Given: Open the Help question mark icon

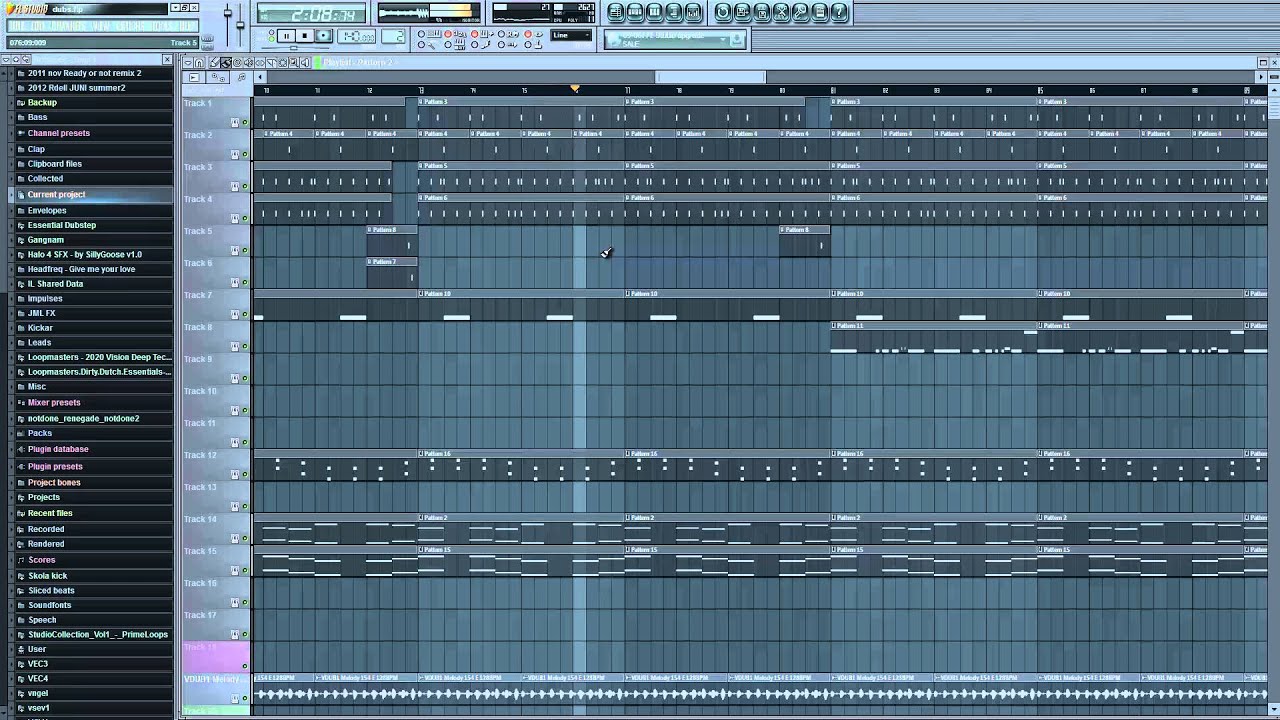Looking at the screenshot, I should (839, 12).
